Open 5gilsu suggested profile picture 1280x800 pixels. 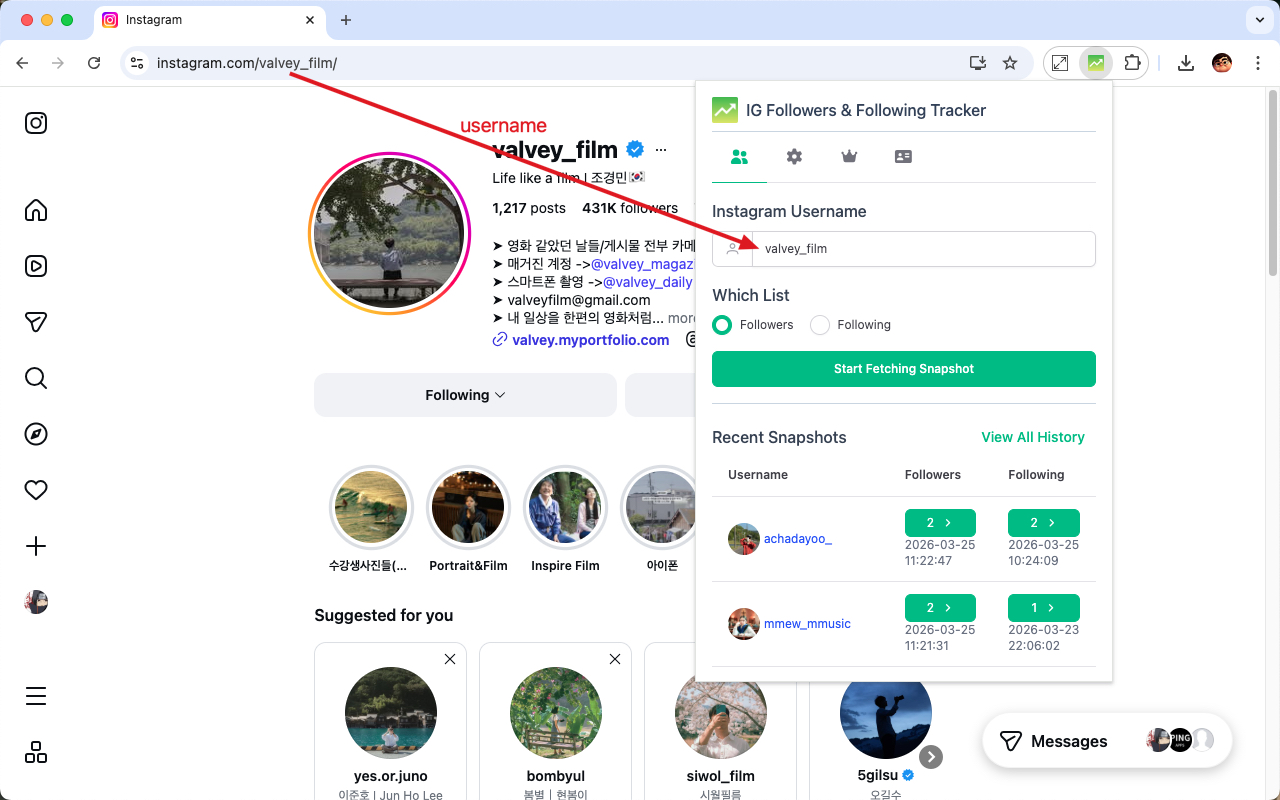point(886,713)
